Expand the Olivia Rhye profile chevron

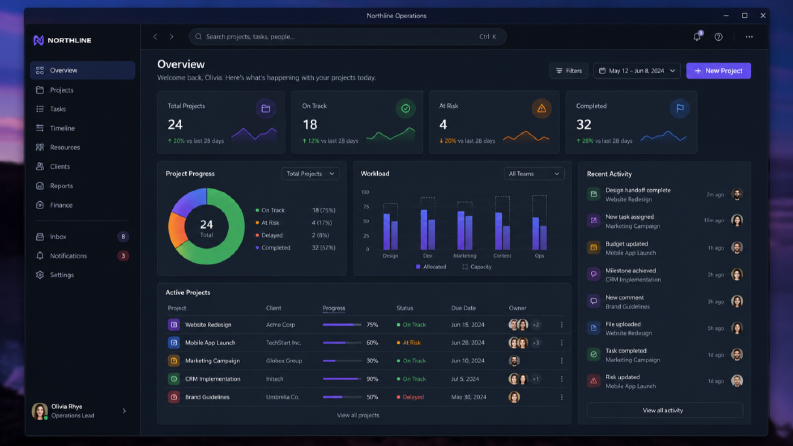click(124, 411)
